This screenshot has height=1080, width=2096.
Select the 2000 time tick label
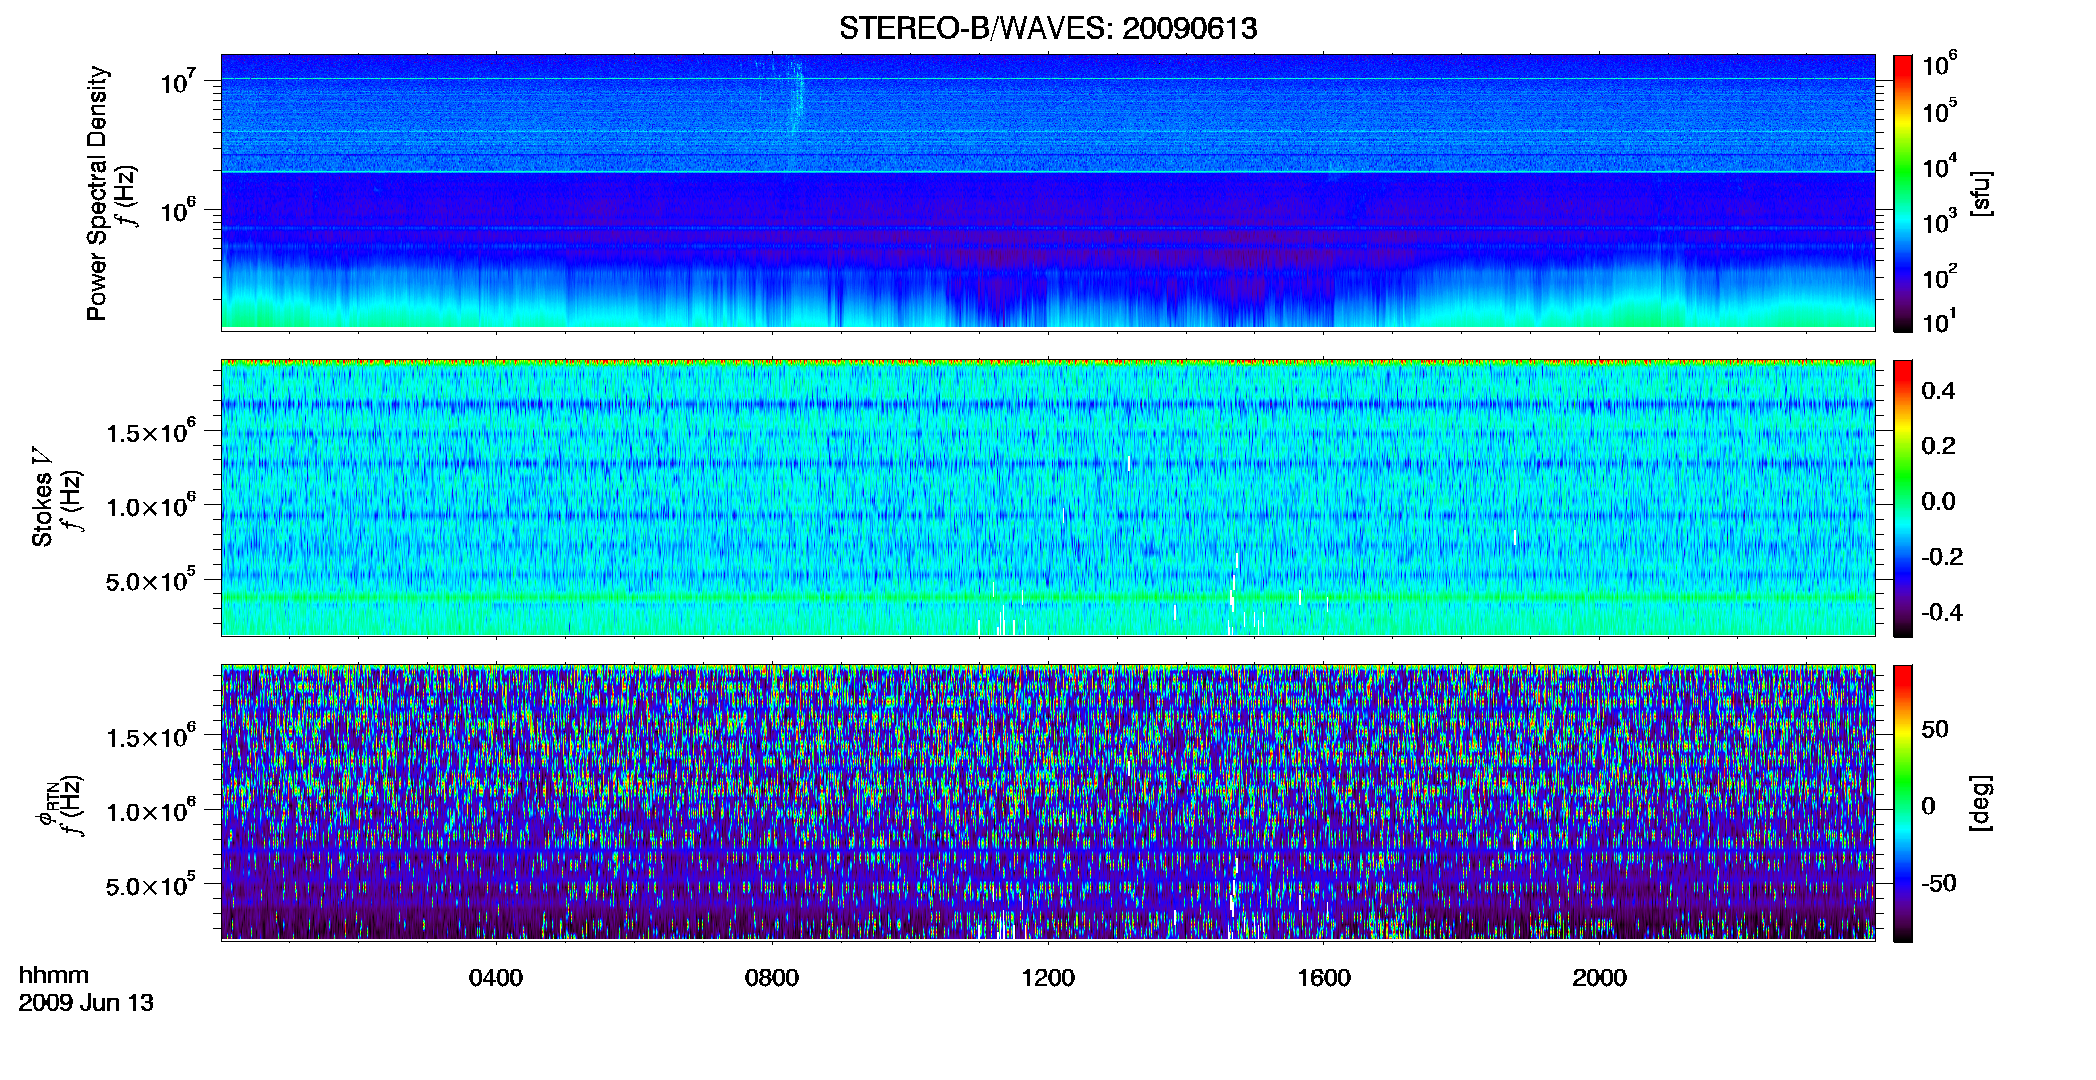click(1599, 978)
